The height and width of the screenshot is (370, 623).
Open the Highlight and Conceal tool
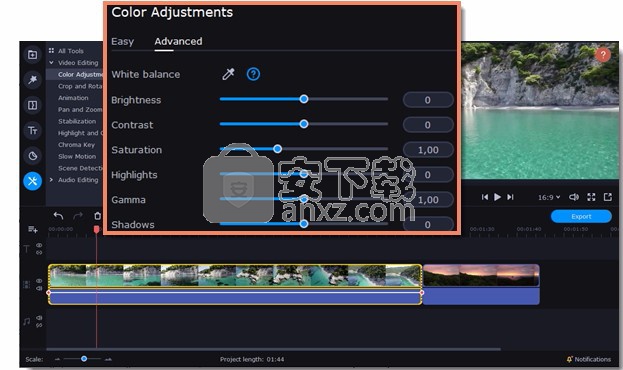coord(80,133)
